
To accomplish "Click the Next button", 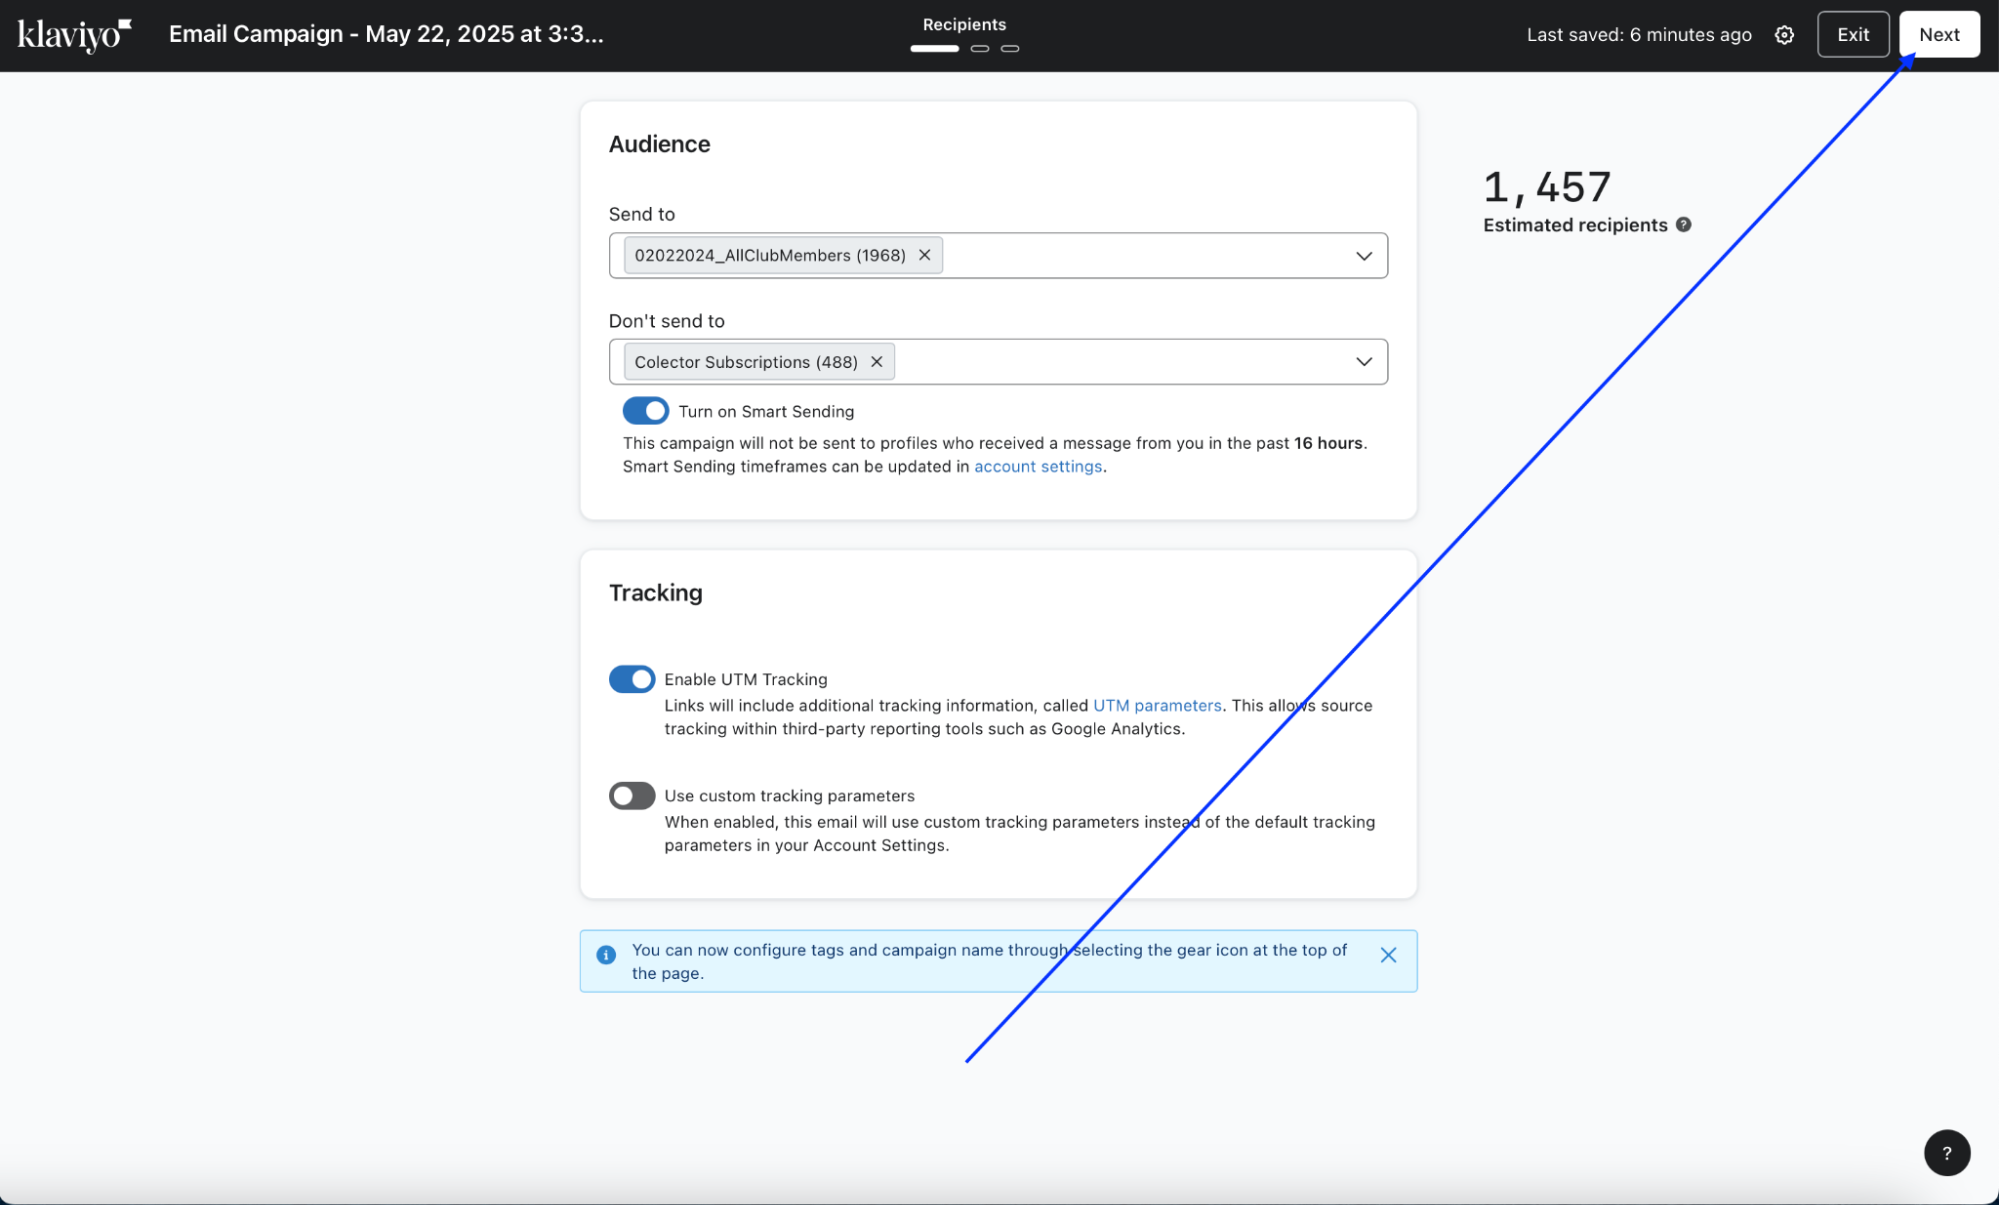I will (1938, 35).
